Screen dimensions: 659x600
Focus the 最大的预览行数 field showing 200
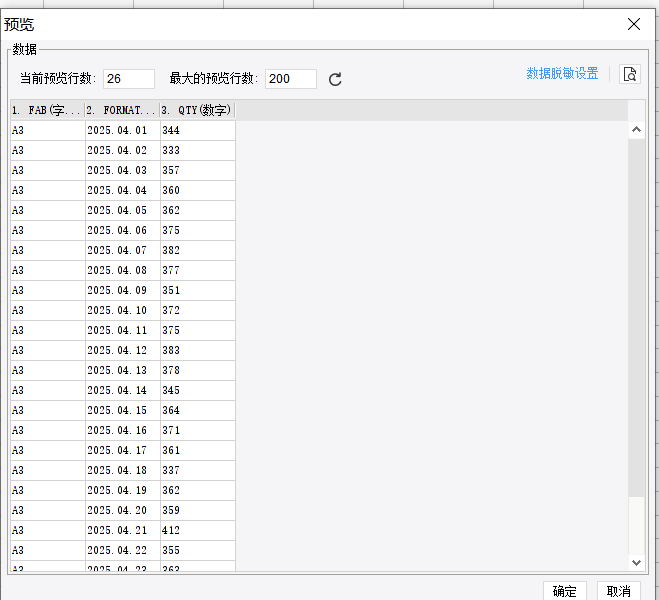pos(290,79)
